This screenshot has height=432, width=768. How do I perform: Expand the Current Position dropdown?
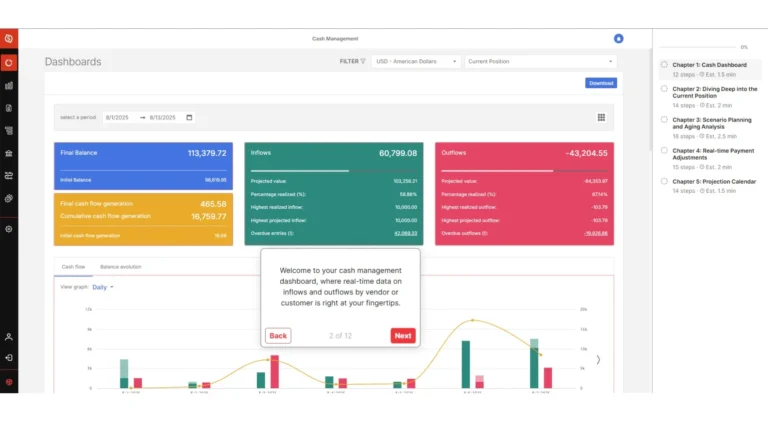coord(540,61)
